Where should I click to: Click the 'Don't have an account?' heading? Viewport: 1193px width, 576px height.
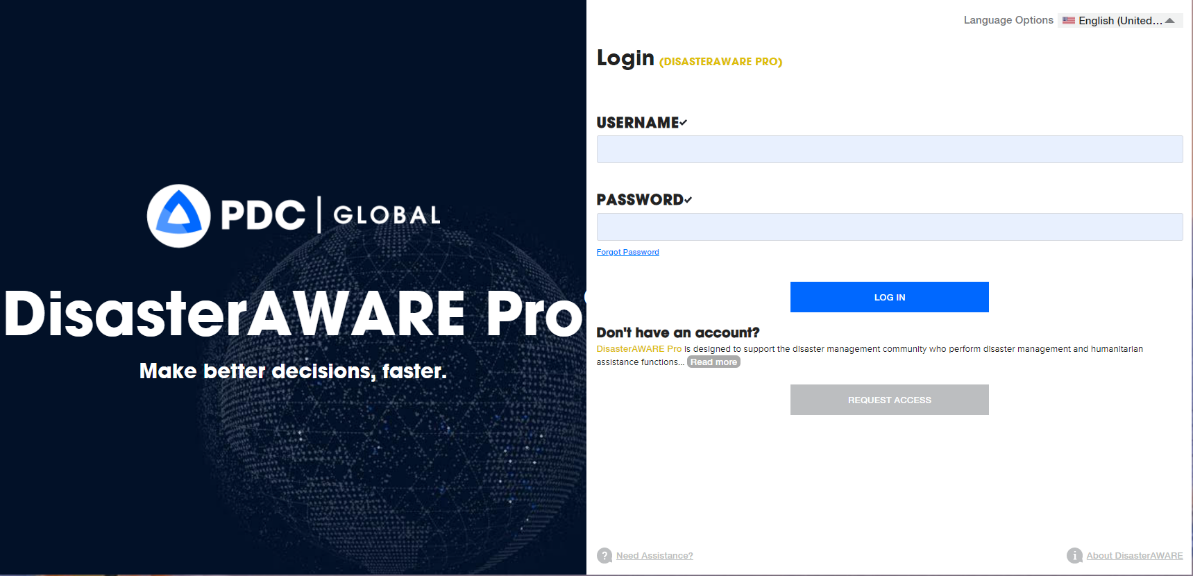tap(678, 333)
